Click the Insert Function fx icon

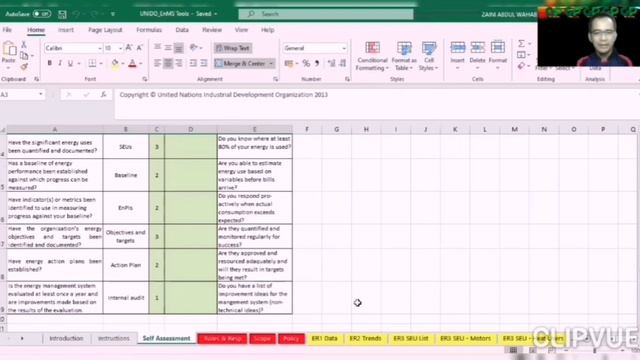tap(104, 95)
